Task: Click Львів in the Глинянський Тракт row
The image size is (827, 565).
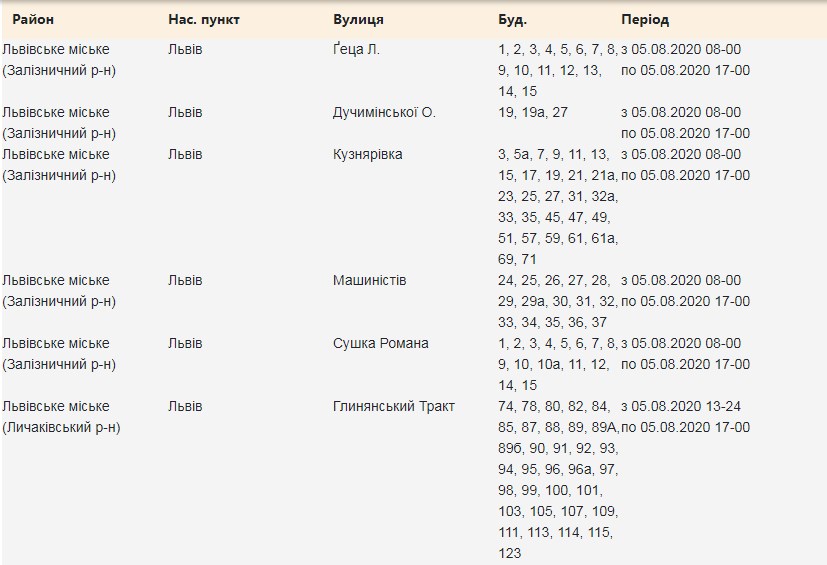Action: pyautogui.click(x=185, y=406)
